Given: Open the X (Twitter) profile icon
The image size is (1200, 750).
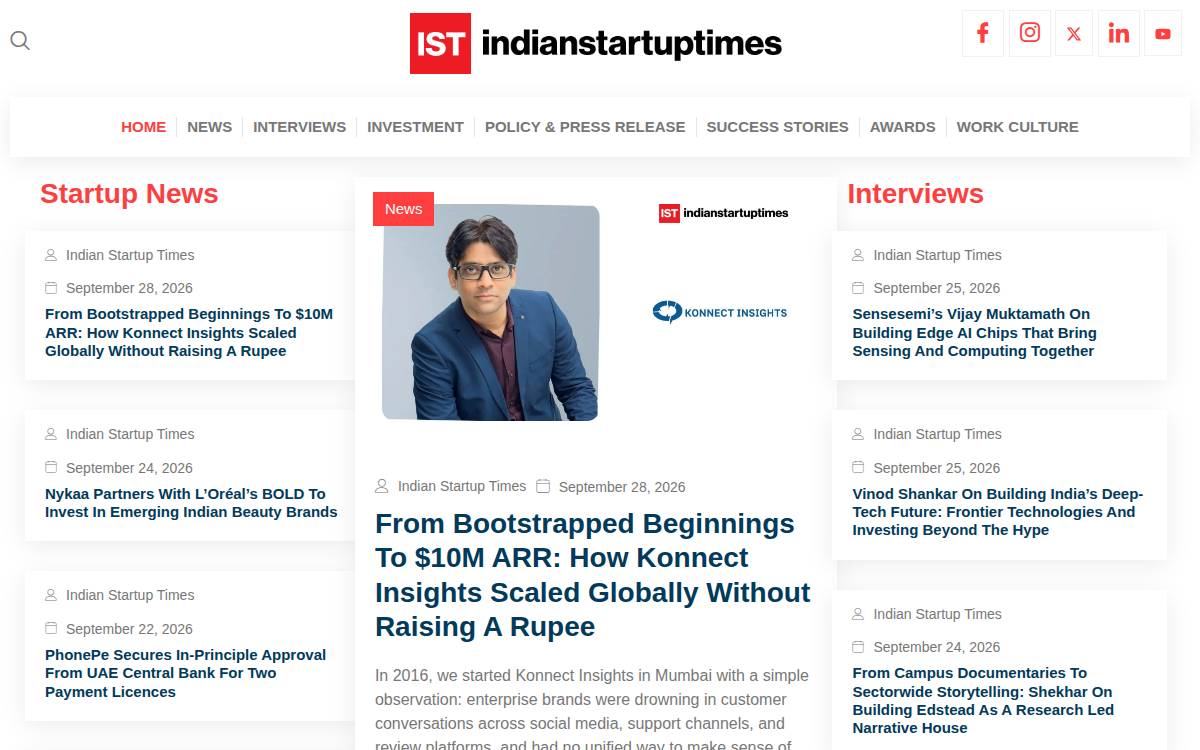Looking at the screenshot, I should [x=1074, y=33].
